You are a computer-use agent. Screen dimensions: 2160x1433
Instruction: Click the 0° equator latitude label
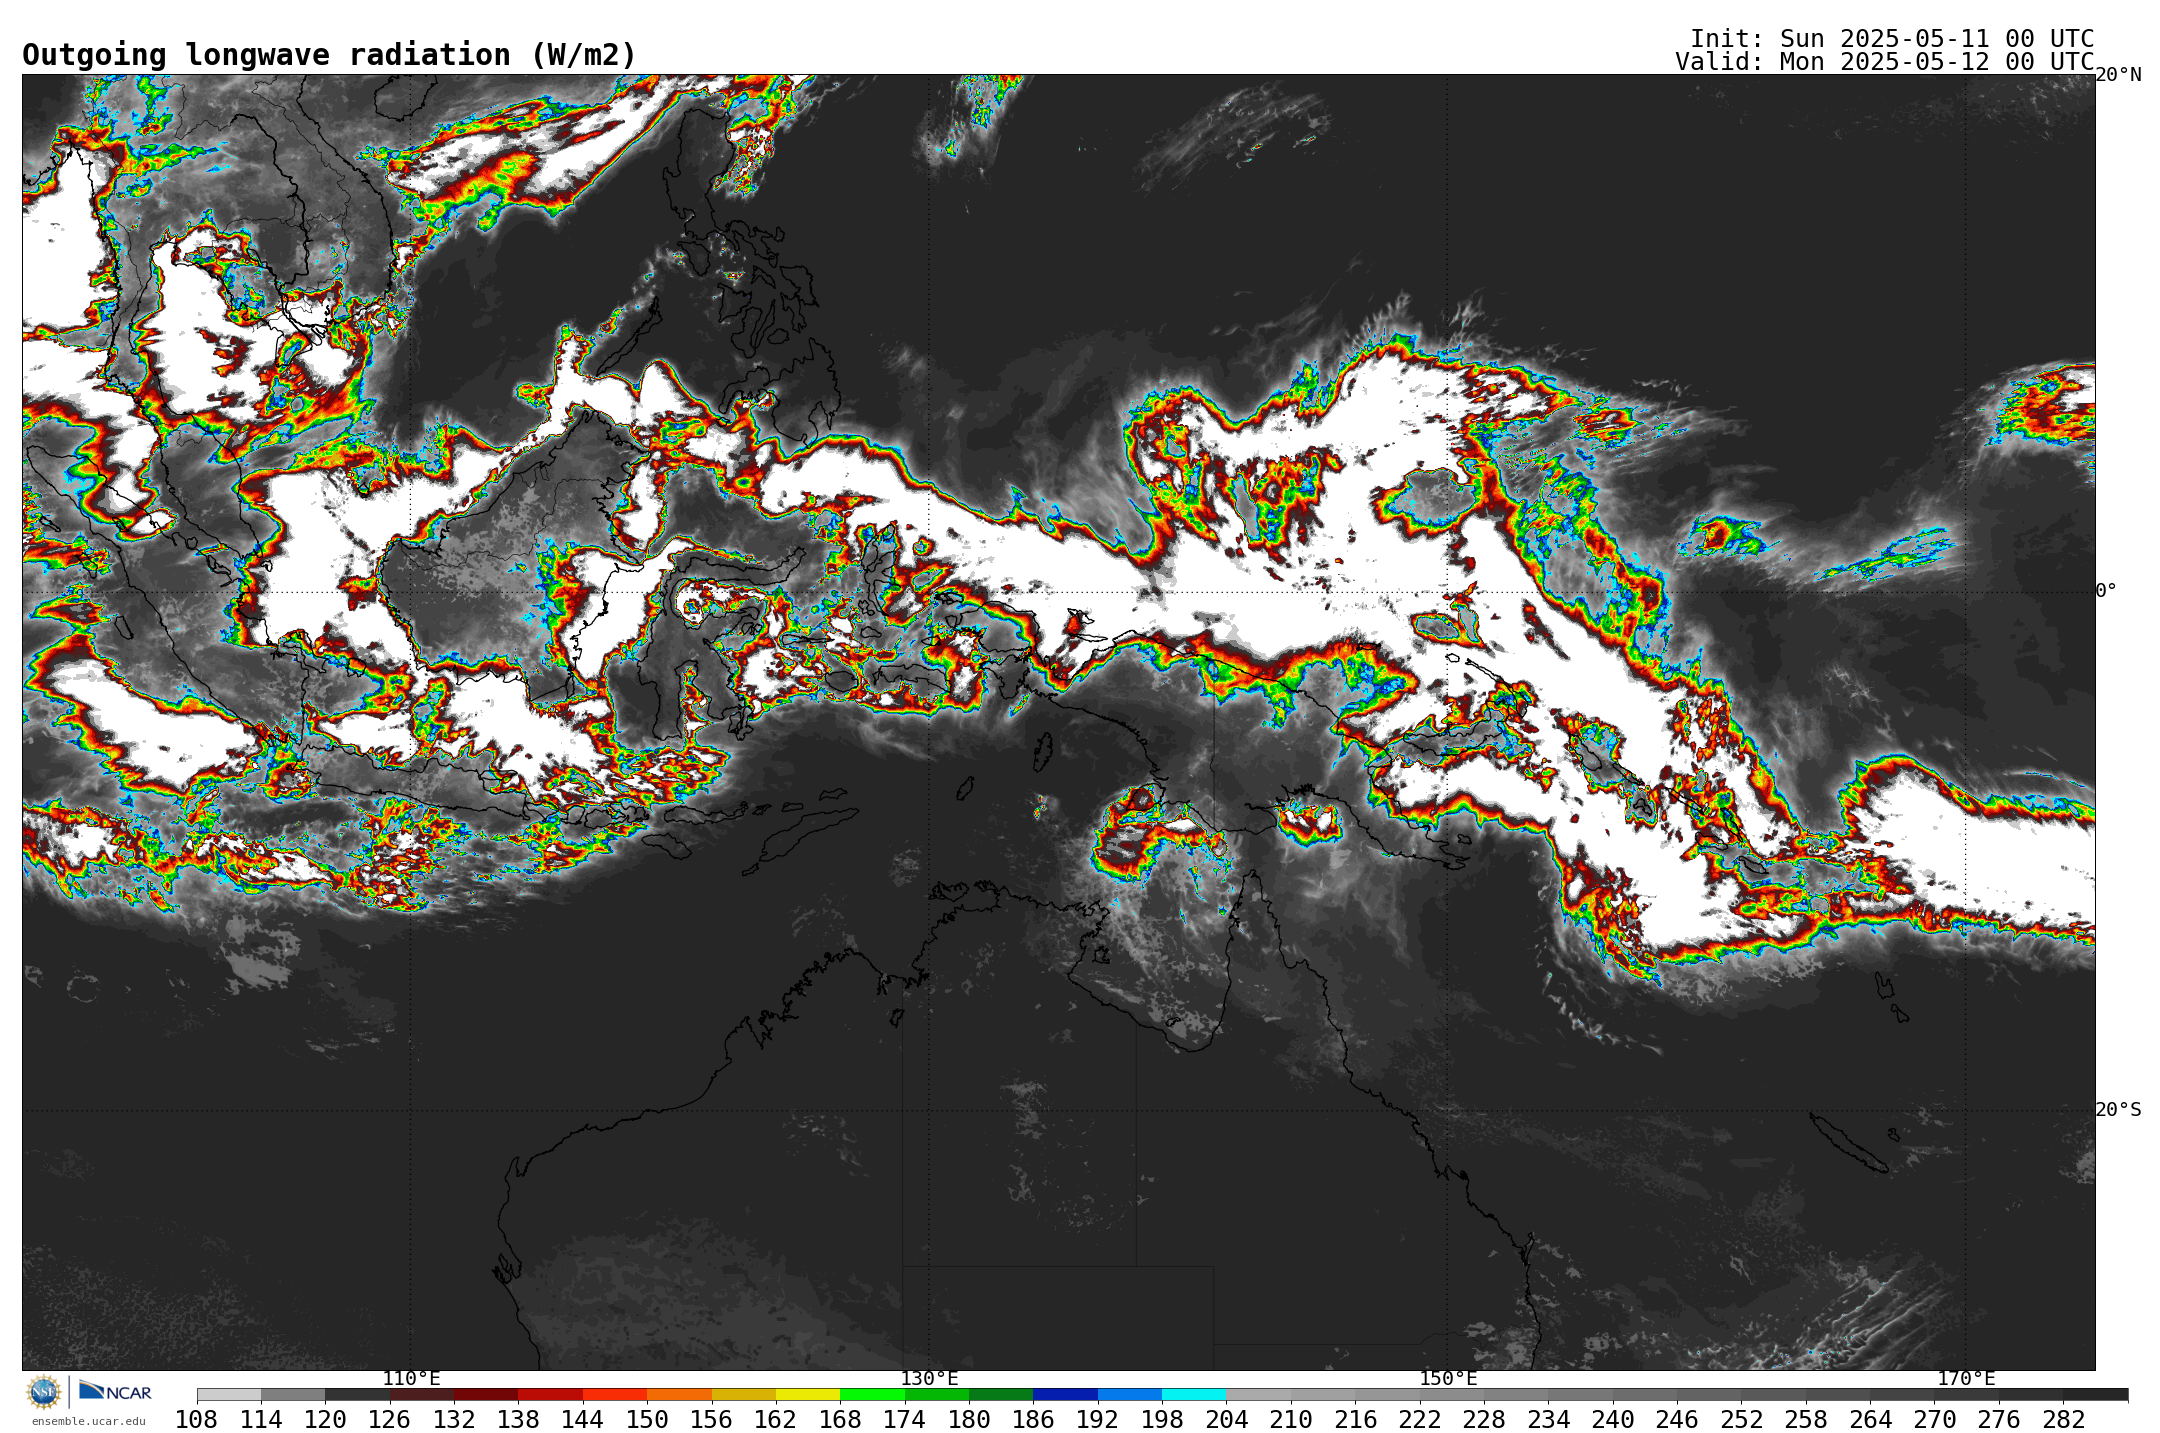point(2106,591)
